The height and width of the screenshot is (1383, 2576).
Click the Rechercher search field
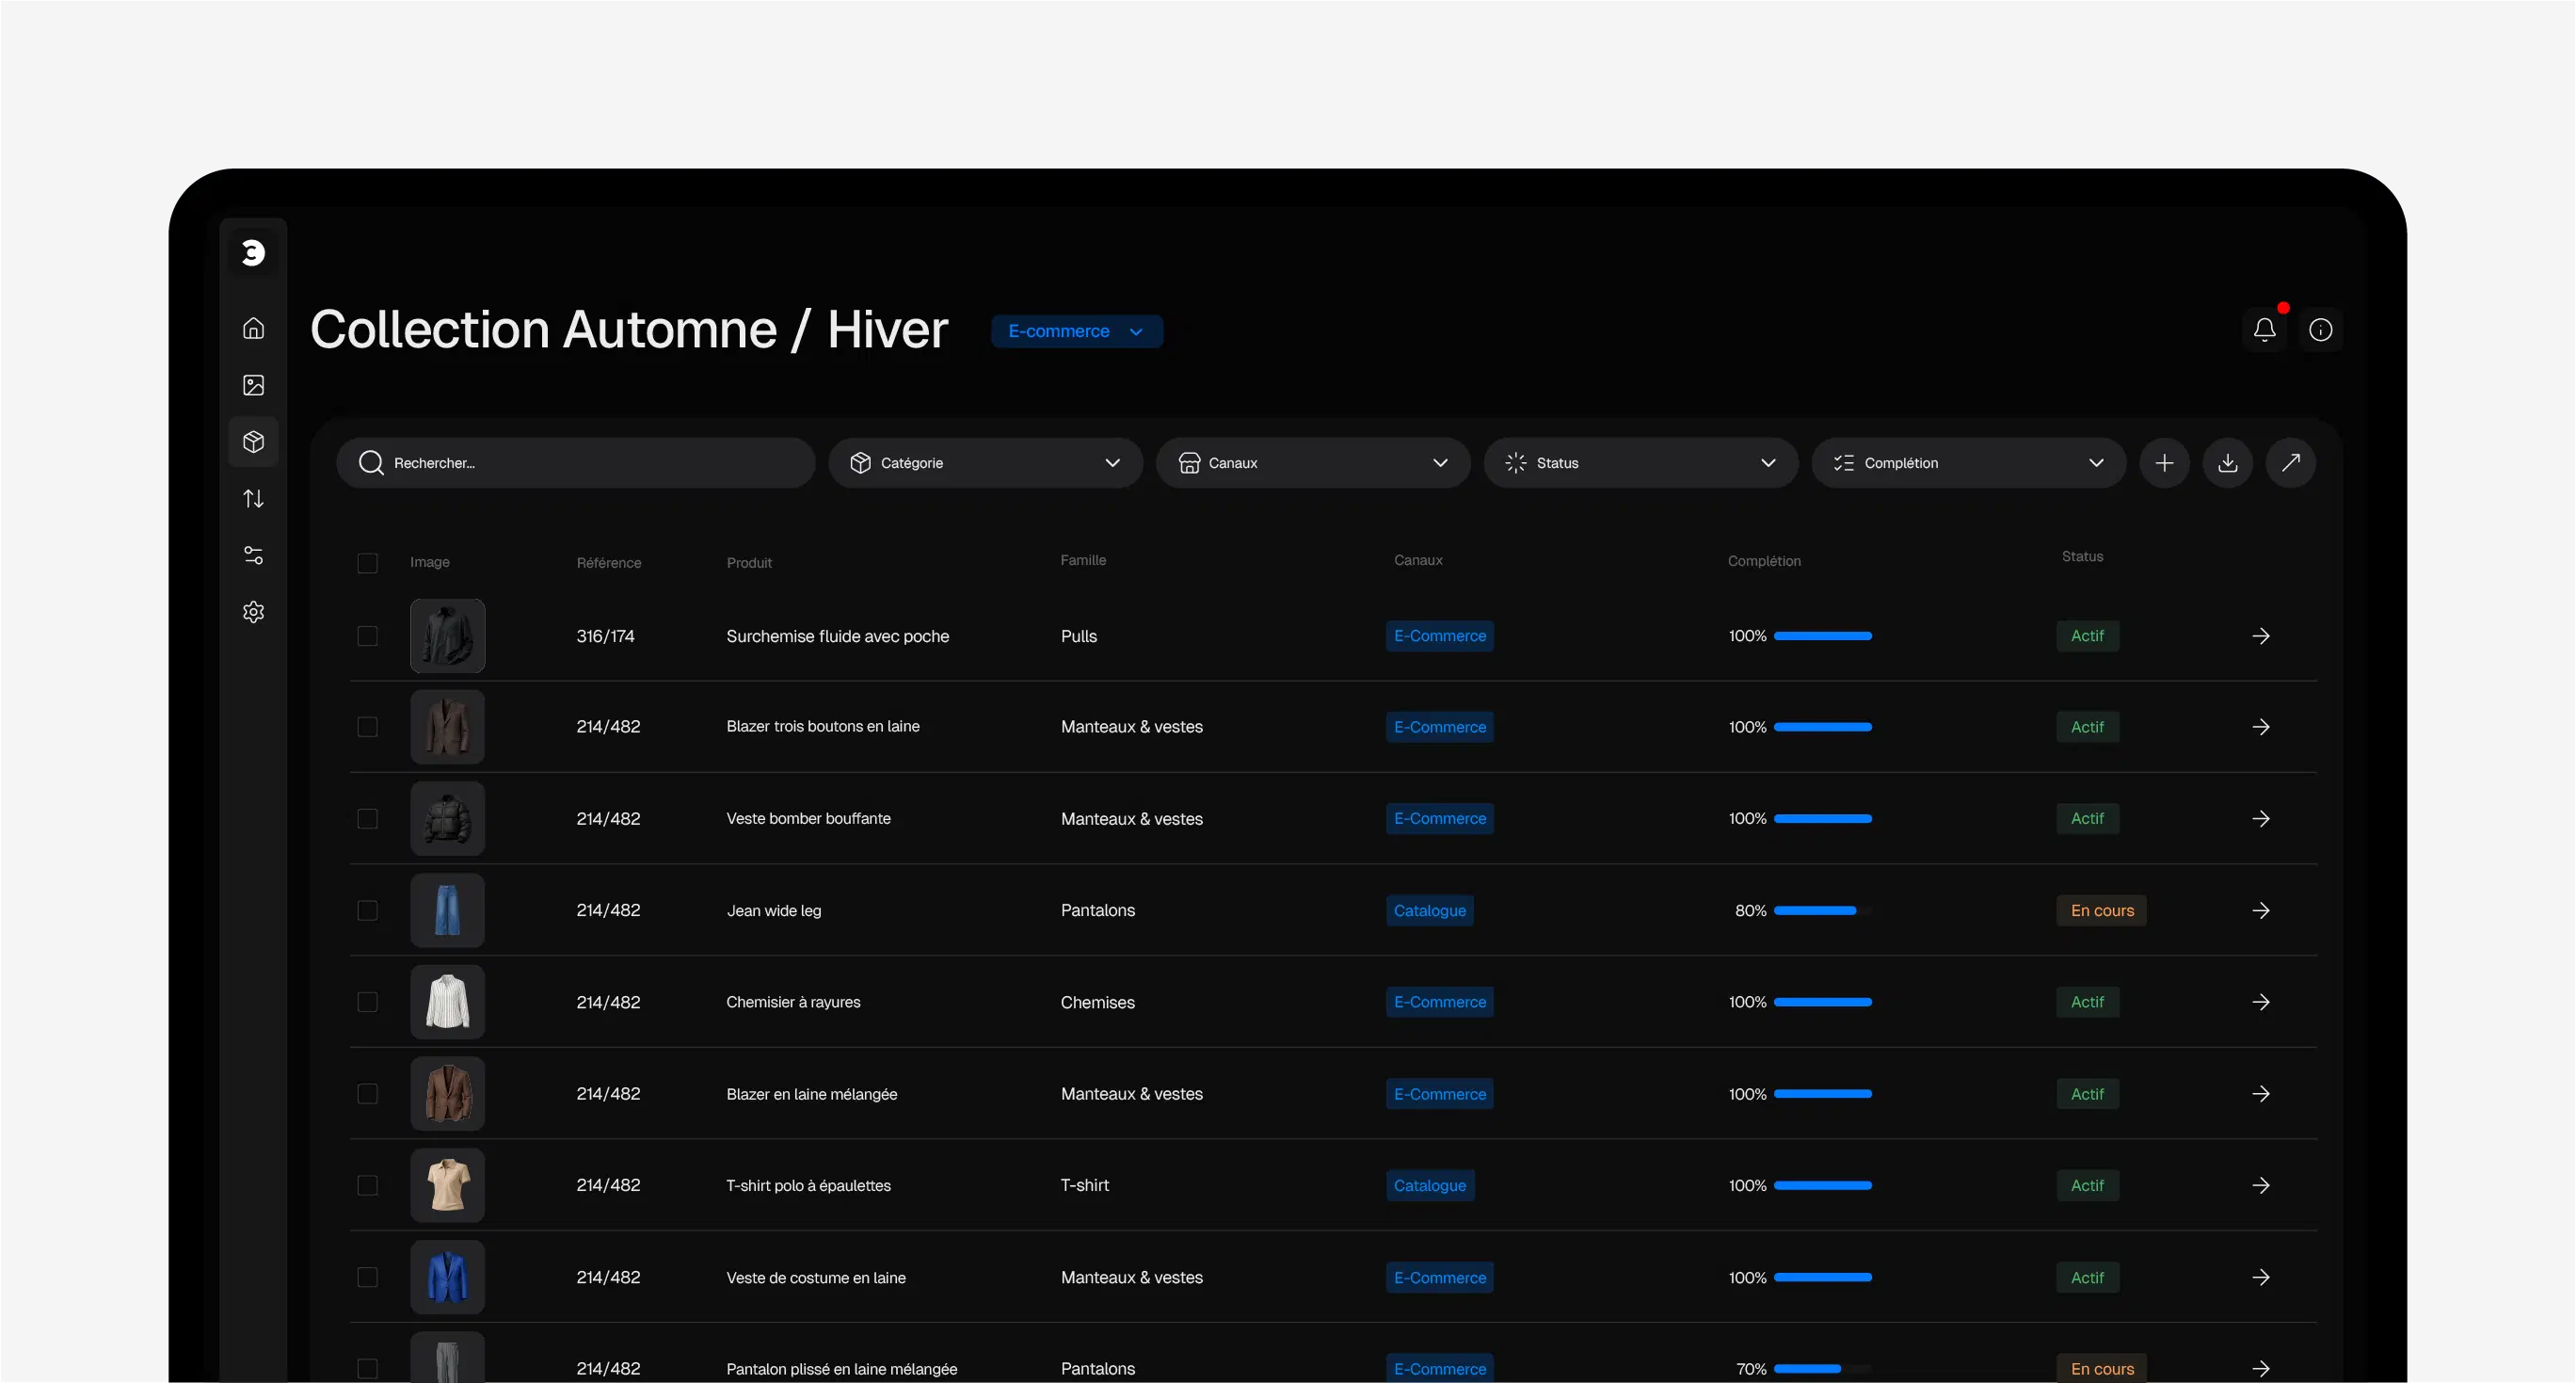point(576,463)
